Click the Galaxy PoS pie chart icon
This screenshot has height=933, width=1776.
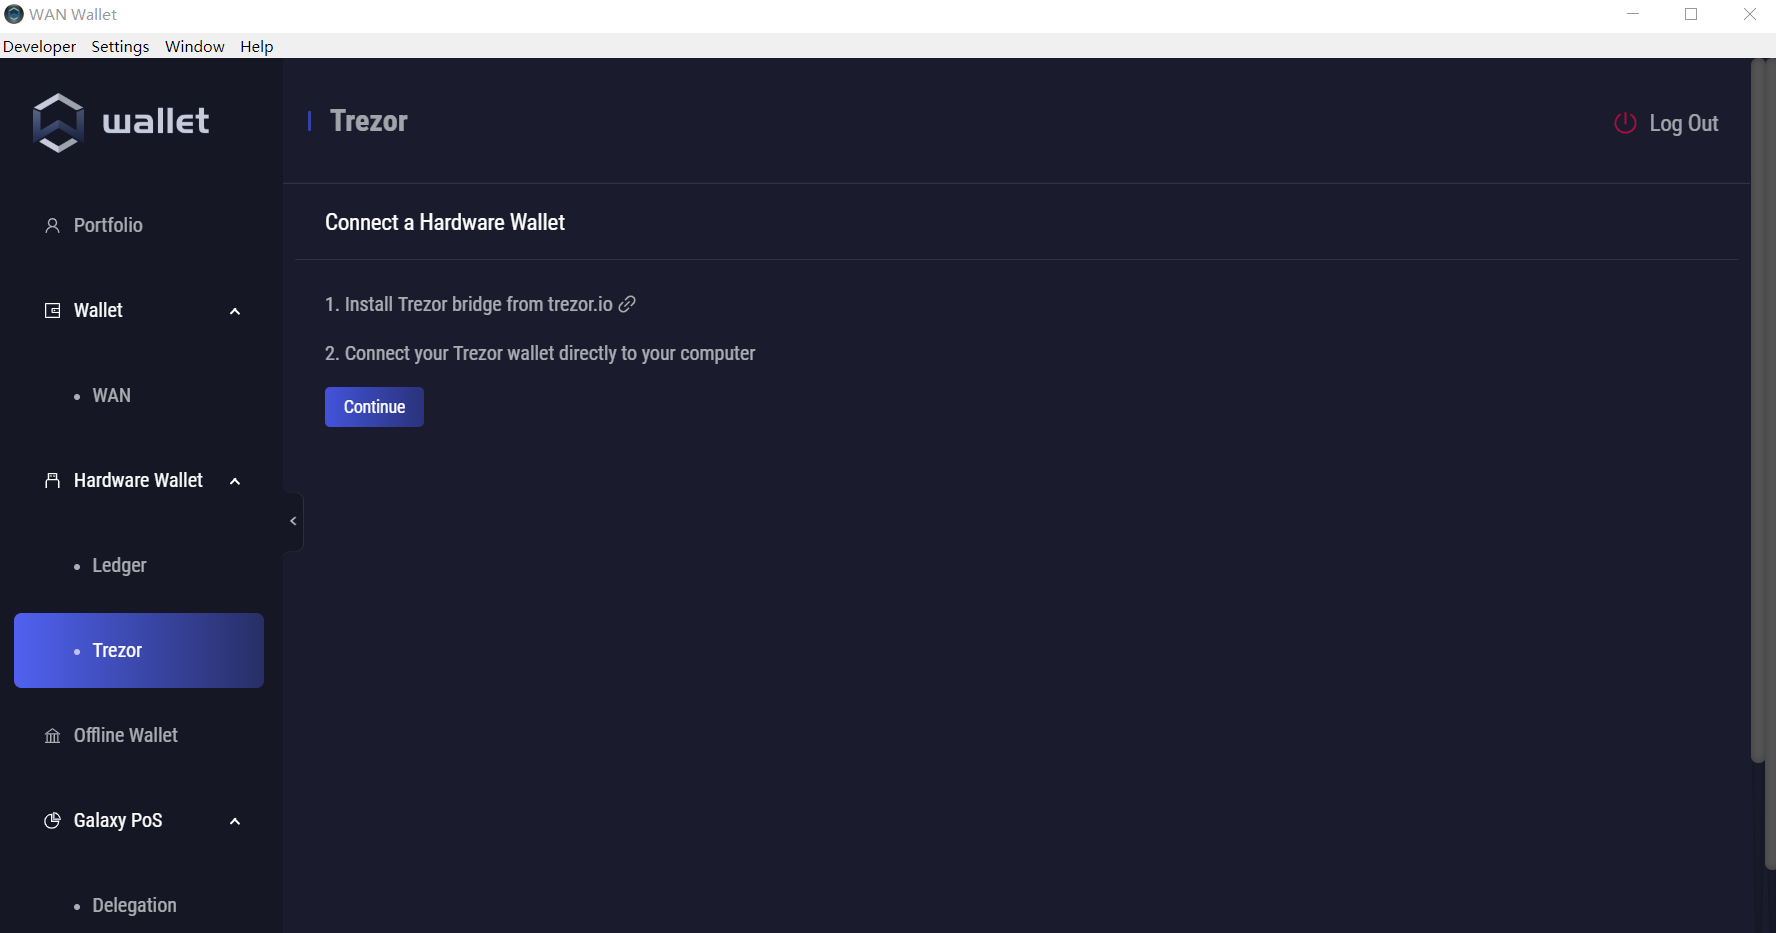pyautogui.click(x=53, y=821)
